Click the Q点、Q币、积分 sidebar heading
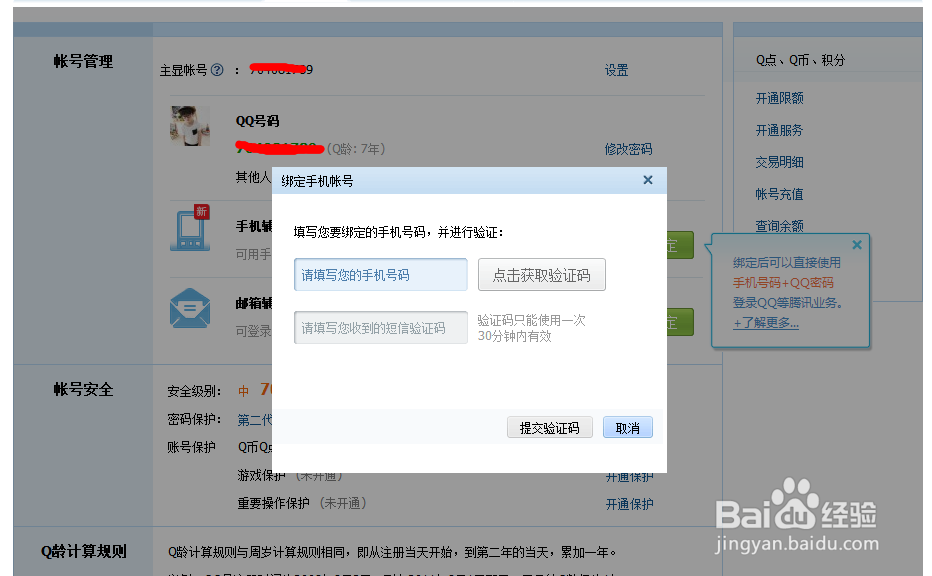 click(800, 60)
